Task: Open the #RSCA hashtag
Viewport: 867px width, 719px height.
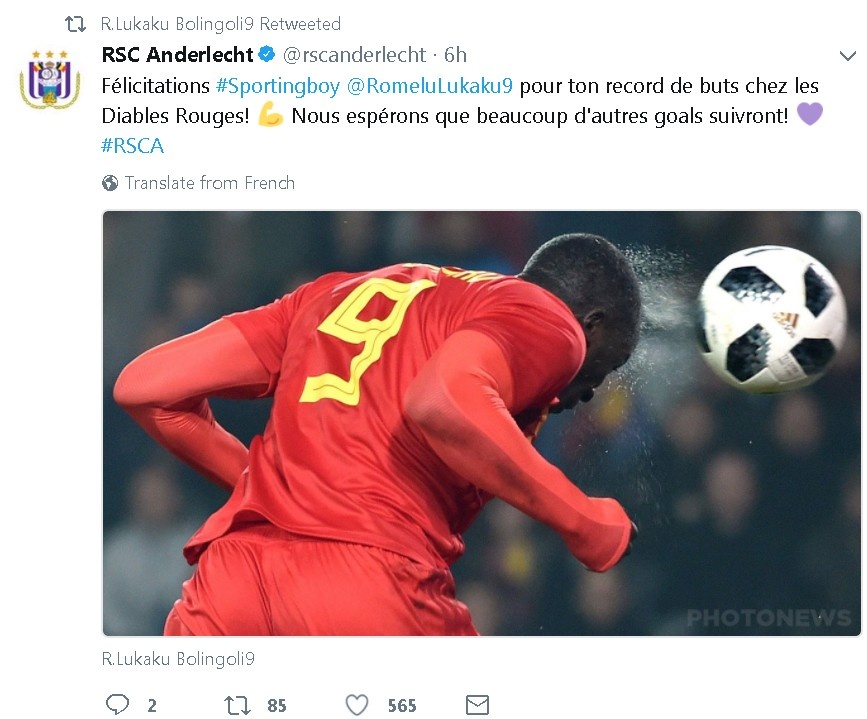Action: click(133, 146)
